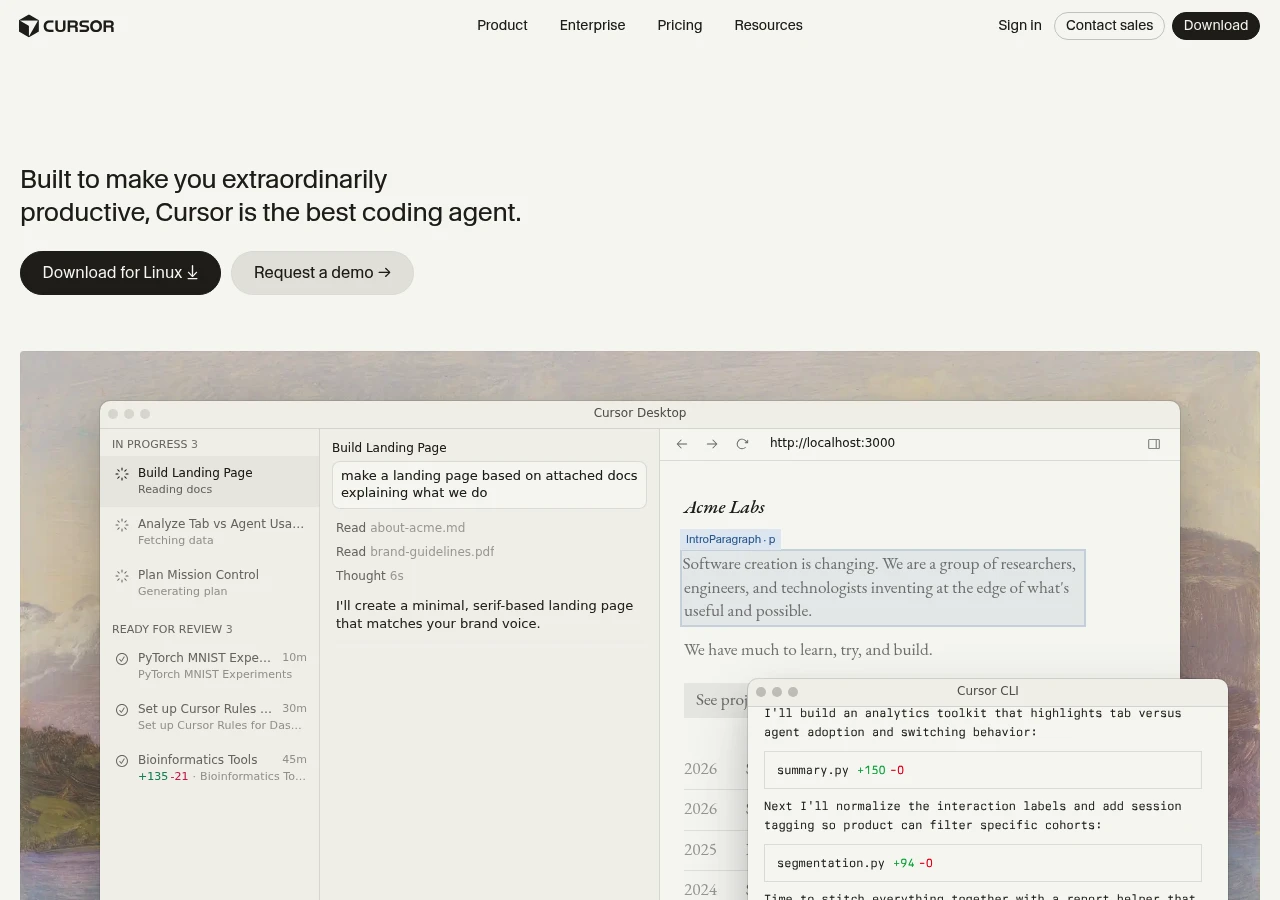This screenshot has height=900, width=1280.
Task: Select the Plan Mission Control task
Action: coord(210,583)
